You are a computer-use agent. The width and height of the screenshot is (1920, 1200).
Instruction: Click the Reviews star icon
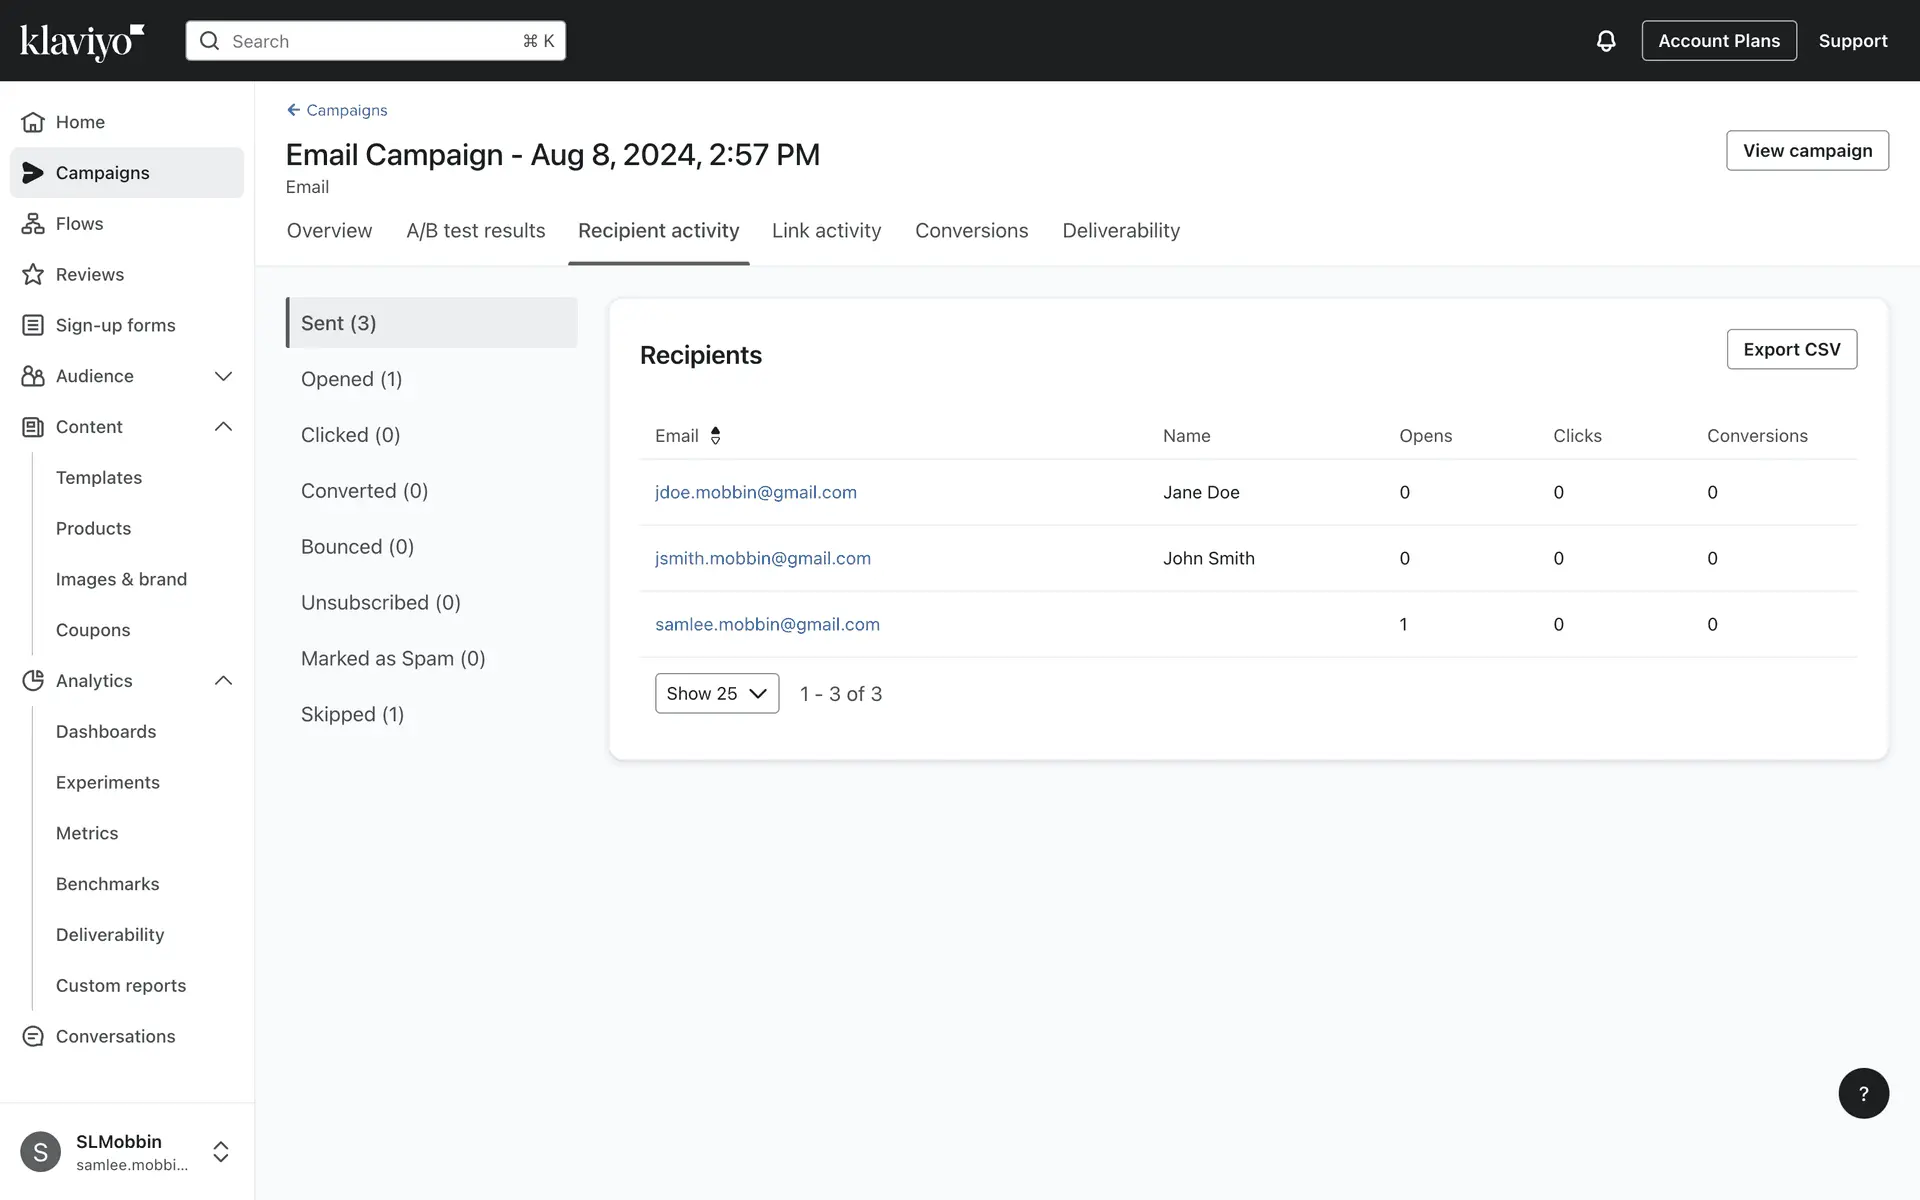point(33,274)
